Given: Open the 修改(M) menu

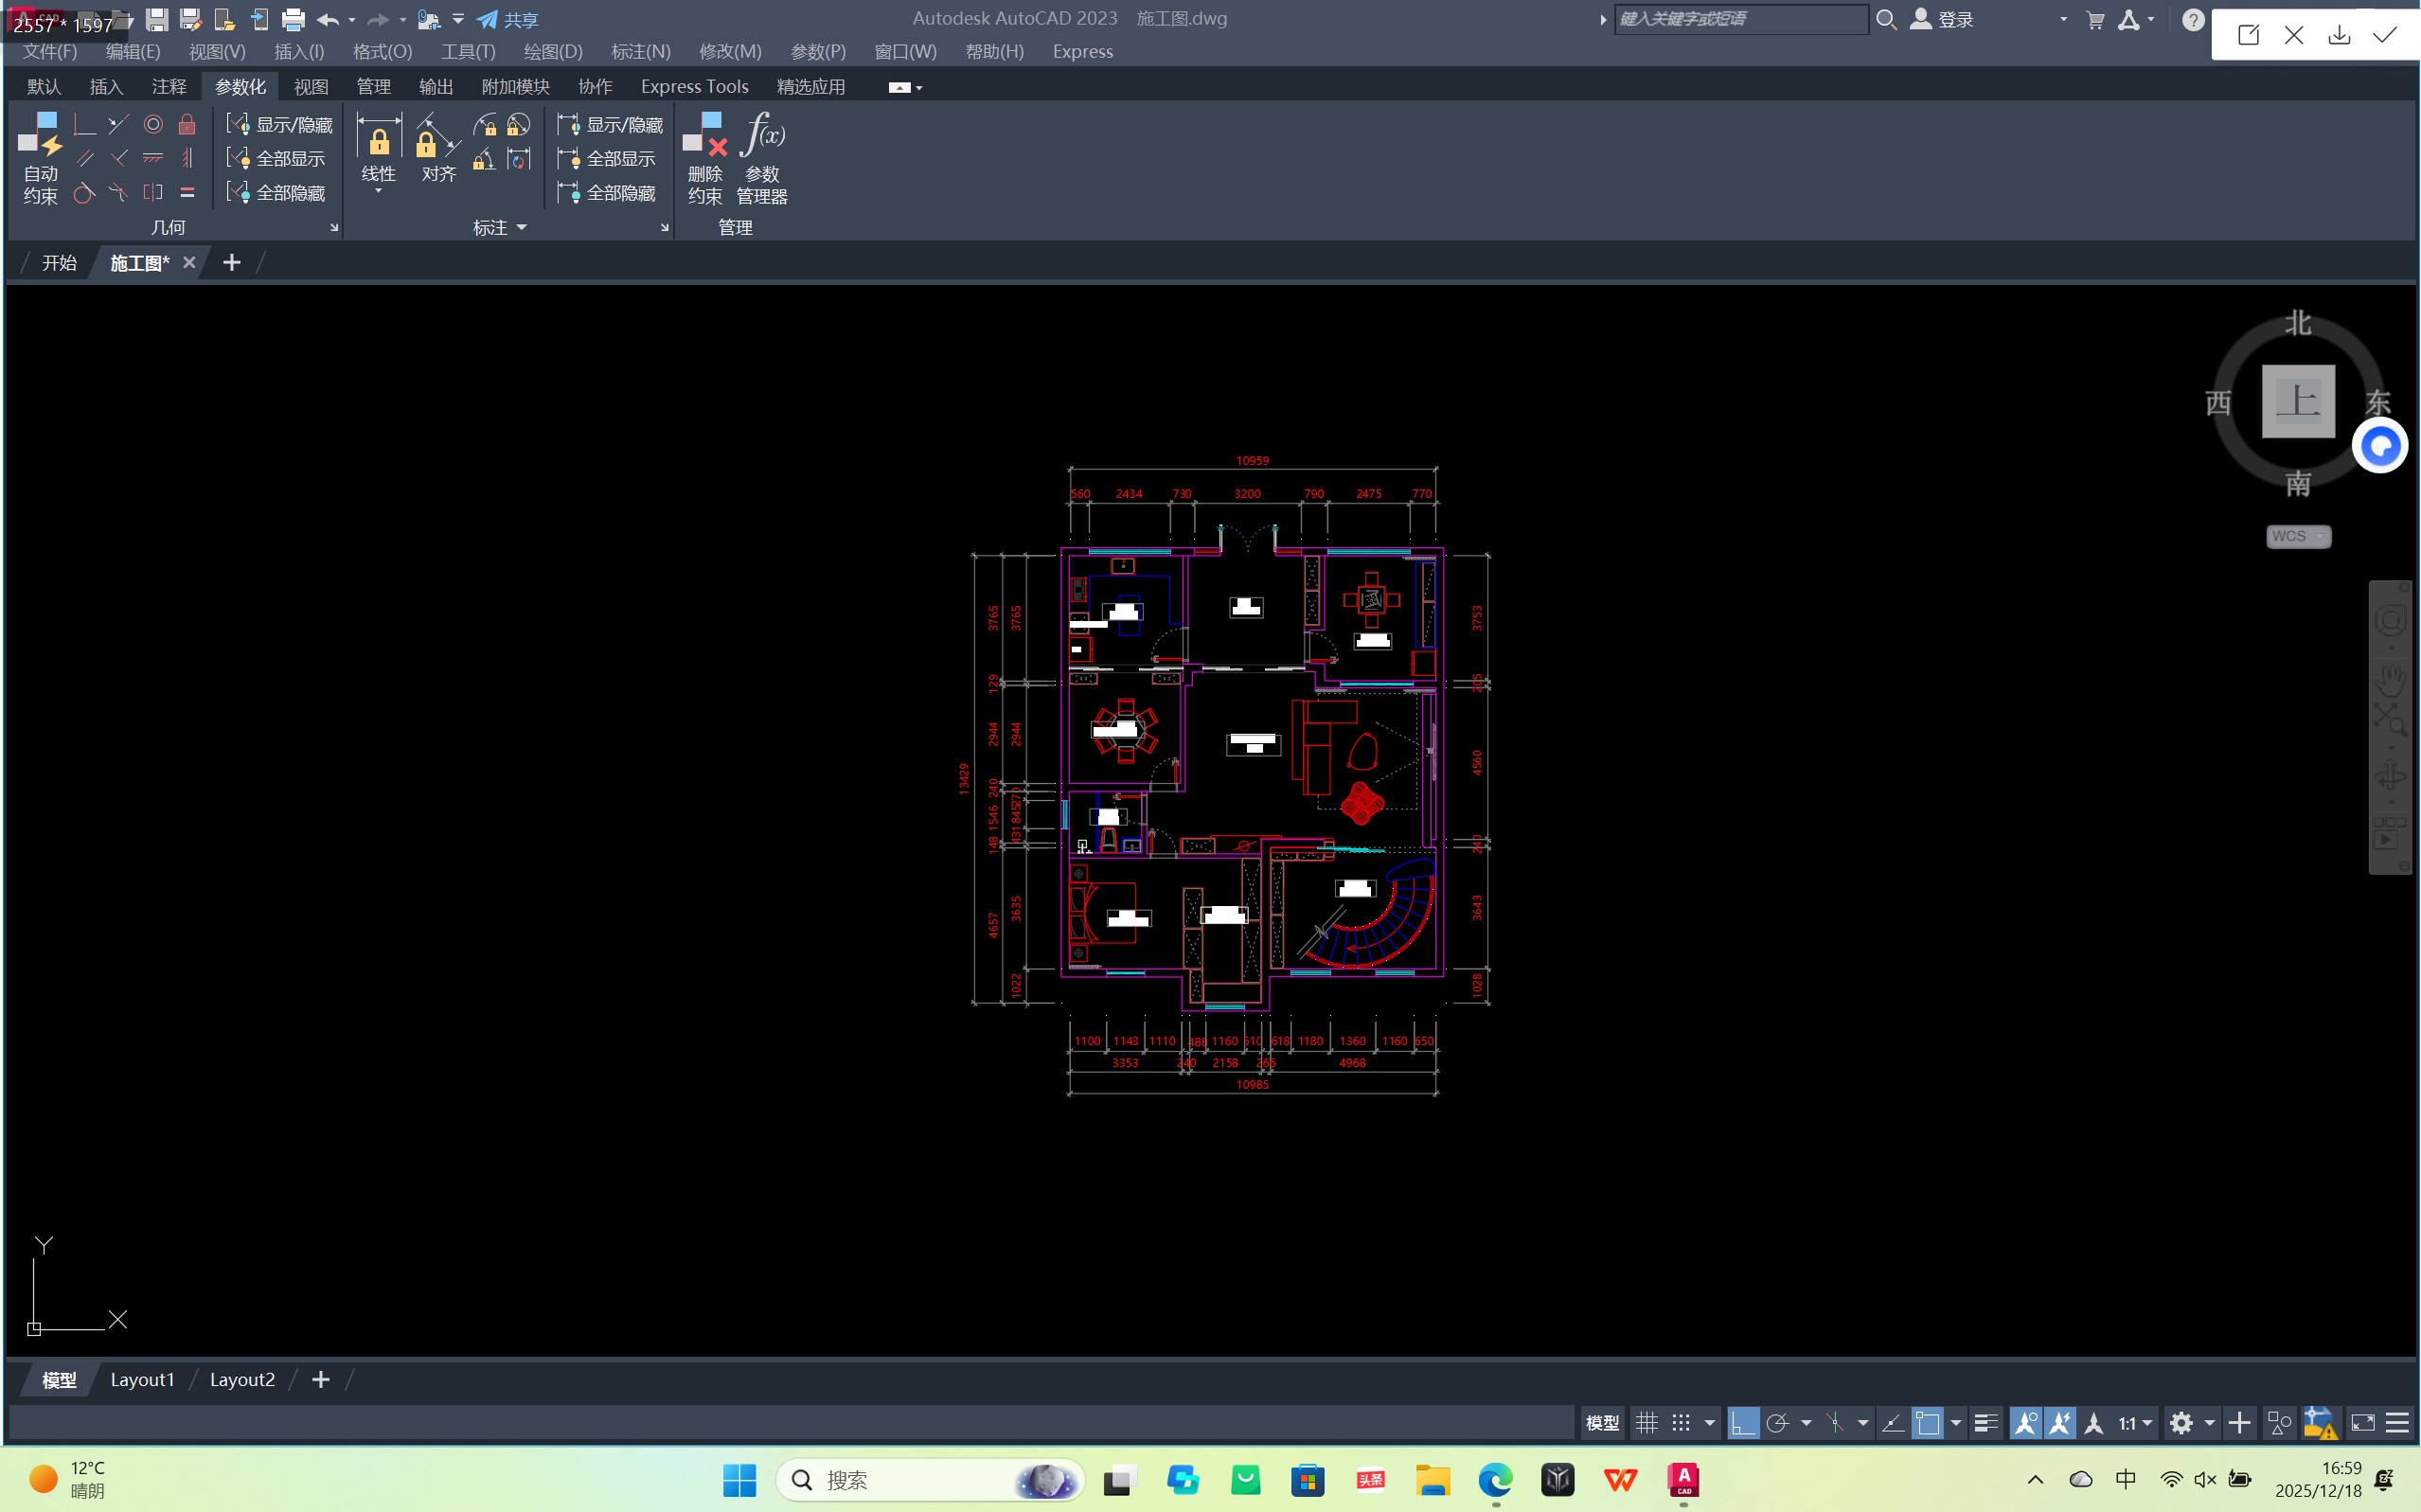Looking at the screenshot, I should [x=730, y=51].
